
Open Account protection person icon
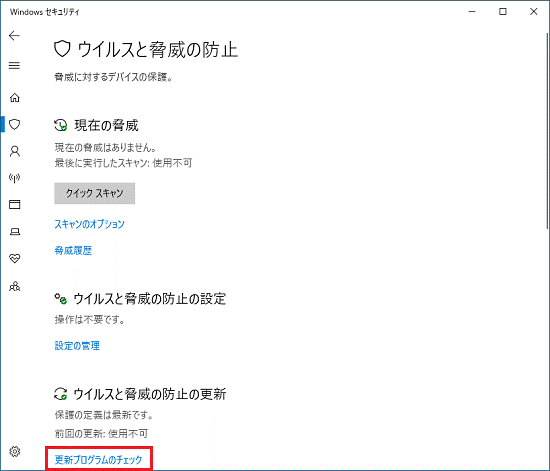click(x=14, y=151)
